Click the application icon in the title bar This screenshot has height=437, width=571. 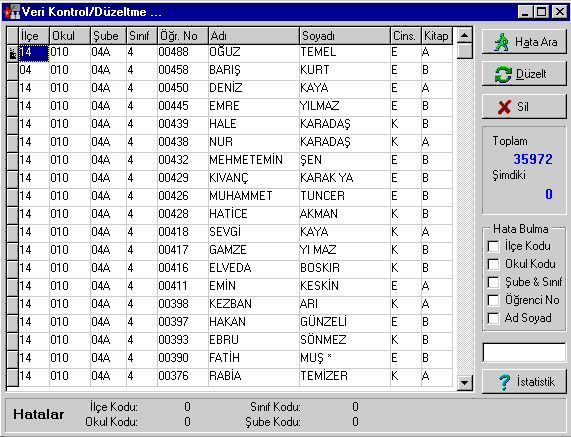[x=12, y=12]
